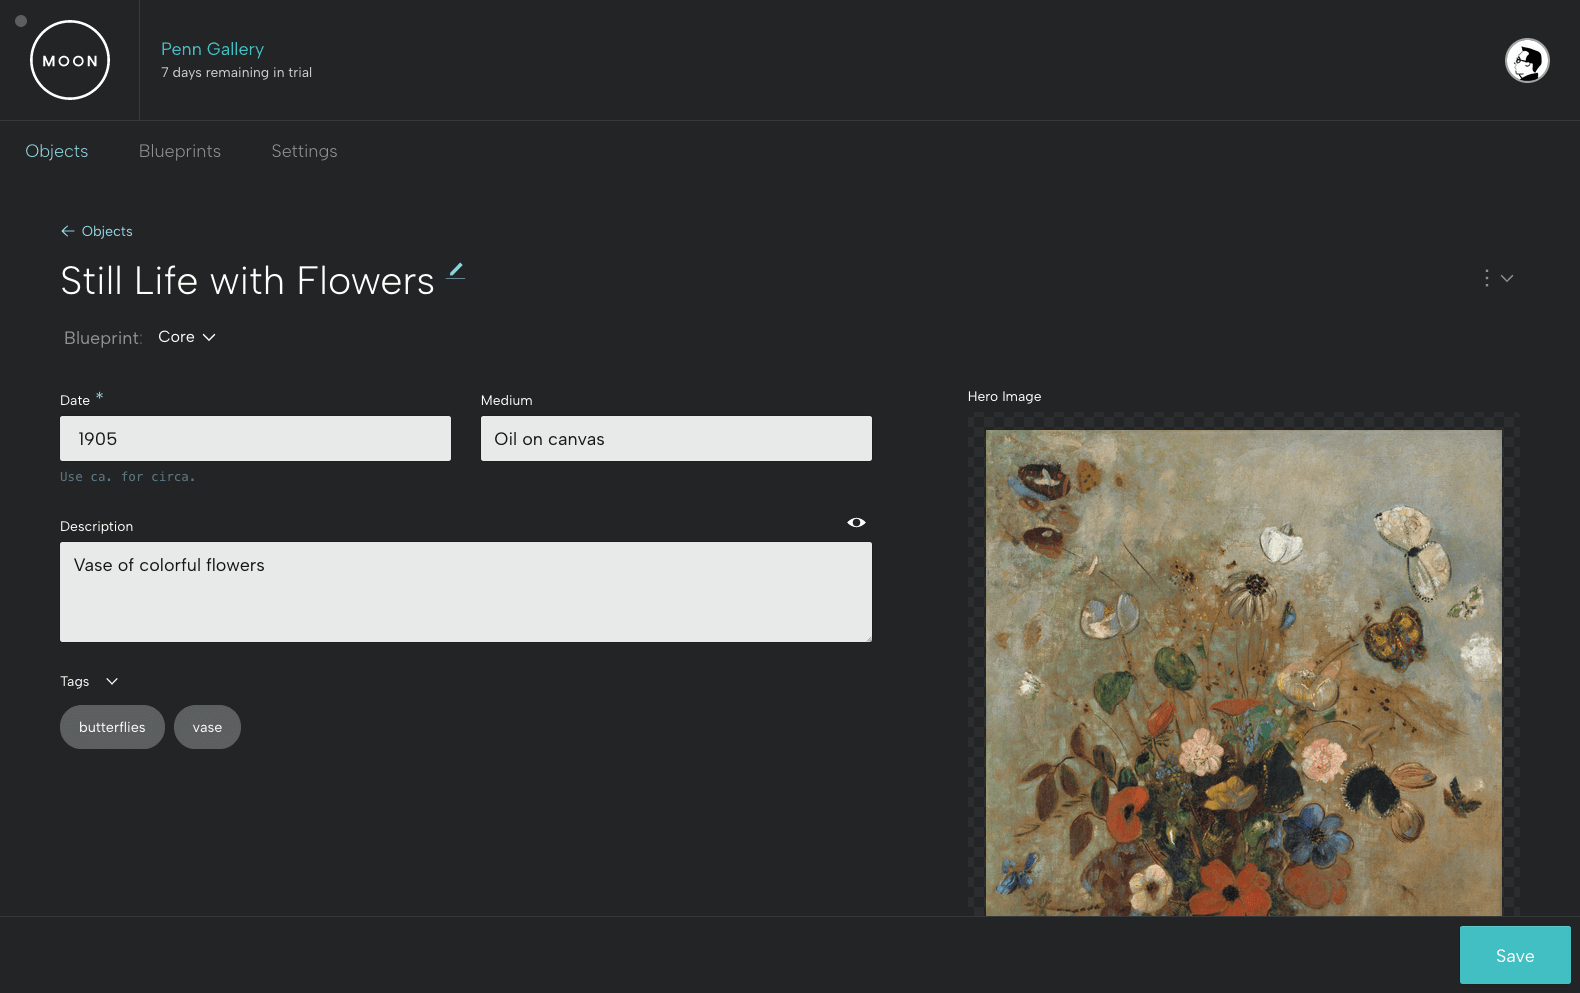Click the Still Life with Flowers title
This screenshot has height=993, width=1580.
click(247, 281)
